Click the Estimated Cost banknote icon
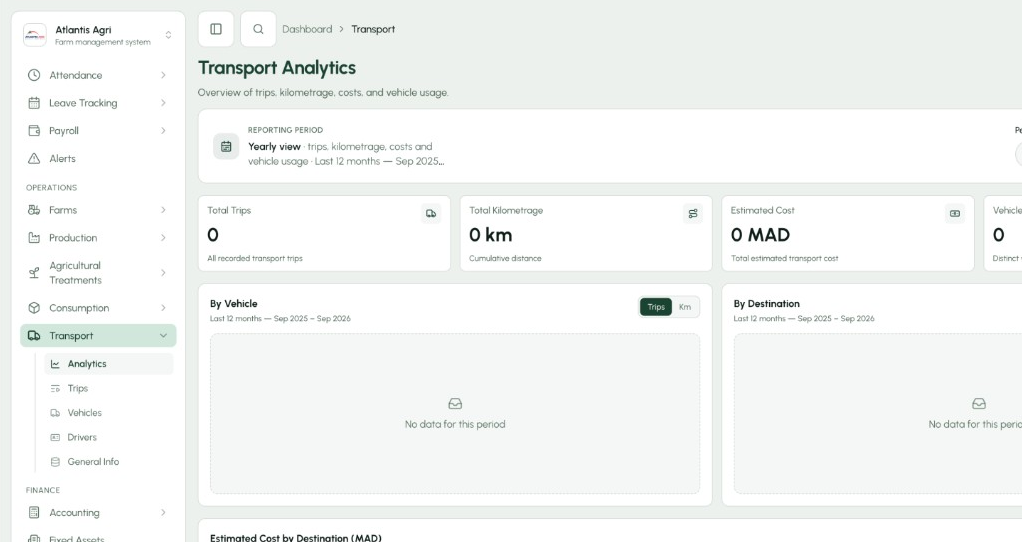This screenshot has width=1022, height=542. 955,214
